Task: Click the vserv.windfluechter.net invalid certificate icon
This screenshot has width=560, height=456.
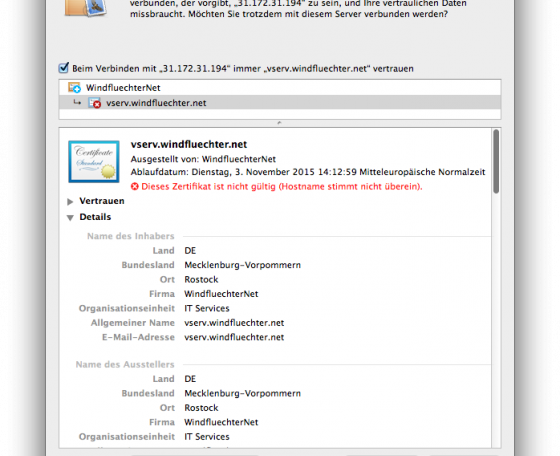Action: pyautogui.click(x=95, y=103)
